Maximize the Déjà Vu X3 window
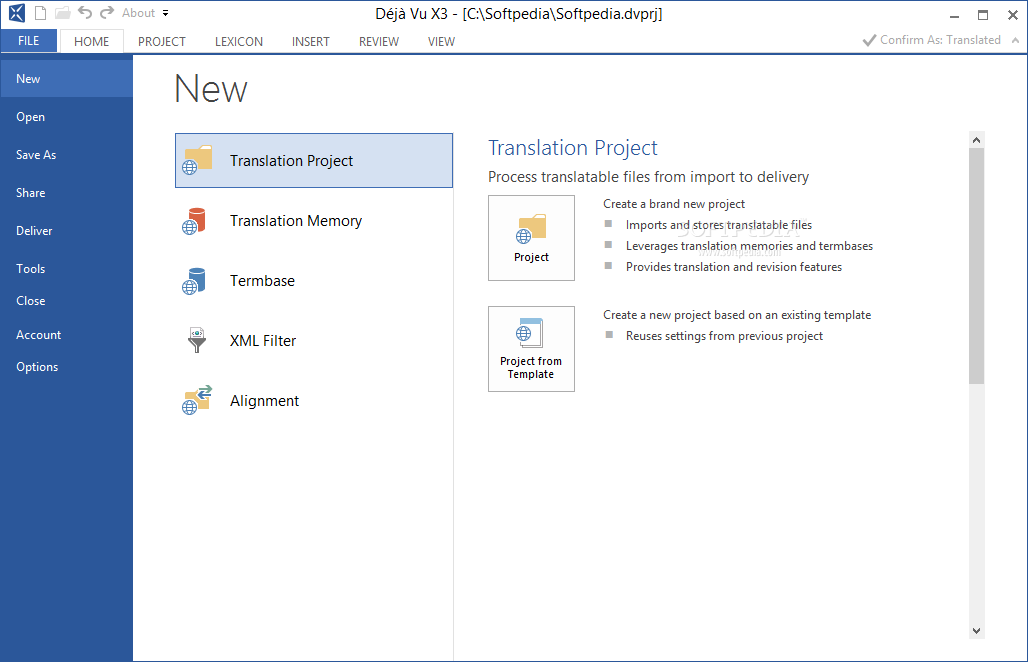Image resolution: width=1028 pixels, height=662 pixels. click(983, 14)
